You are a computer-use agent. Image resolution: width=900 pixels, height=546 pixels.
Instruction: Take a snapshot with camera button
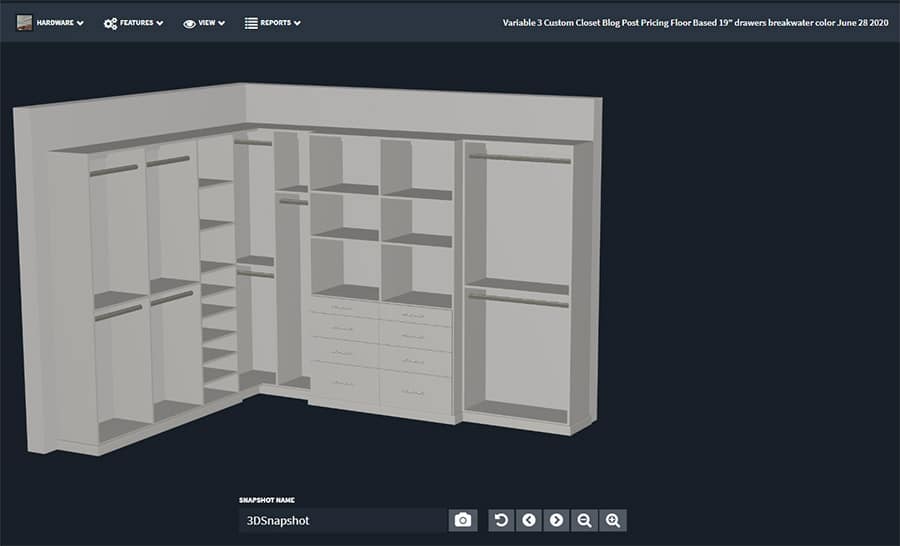click(463, 520)
